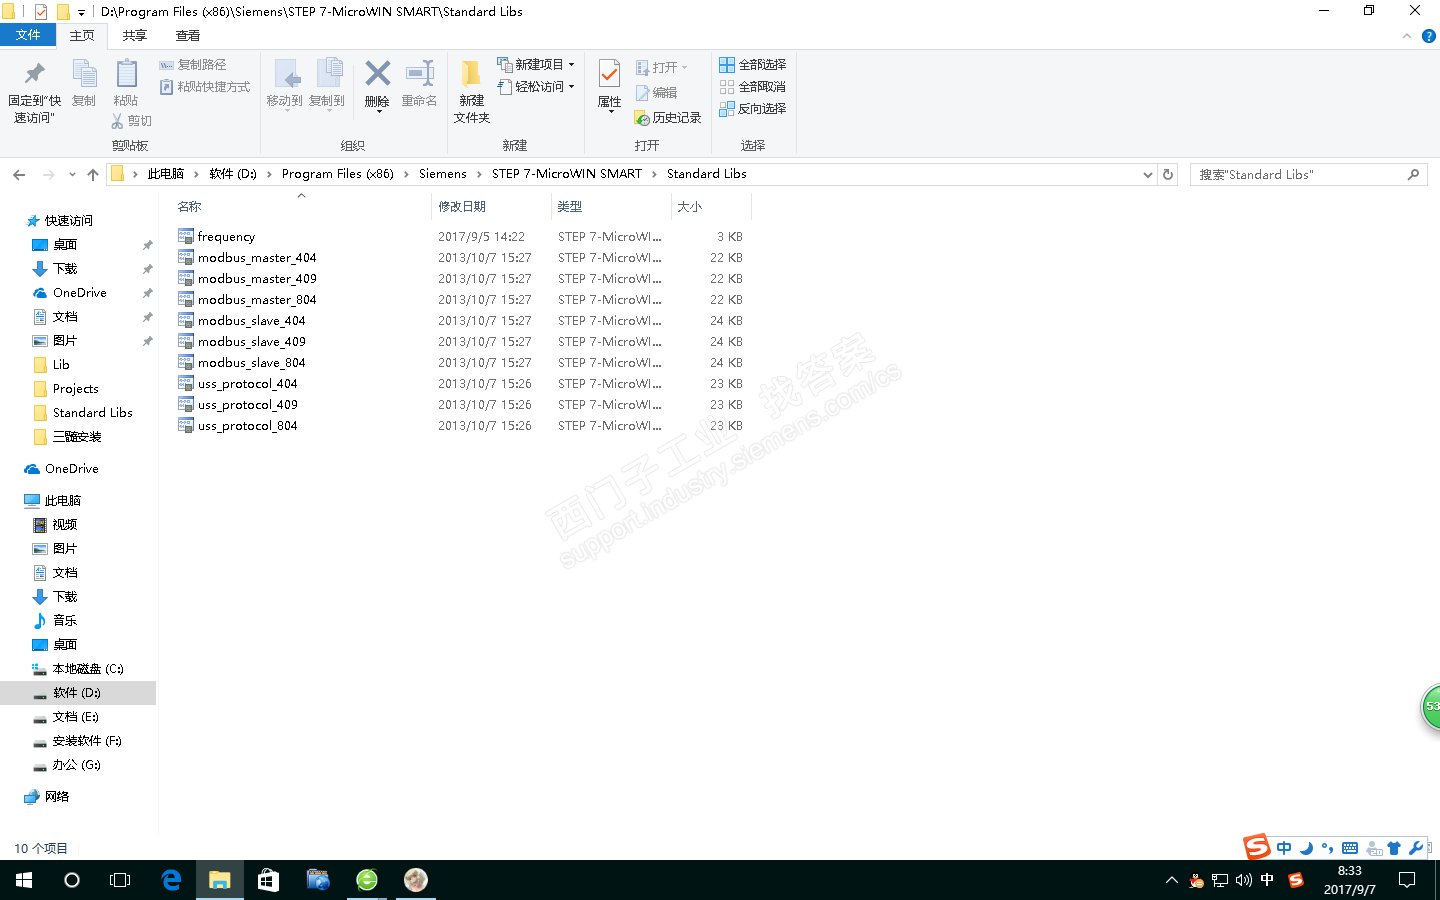Open Windows Store on taskbar

point(268,880)
